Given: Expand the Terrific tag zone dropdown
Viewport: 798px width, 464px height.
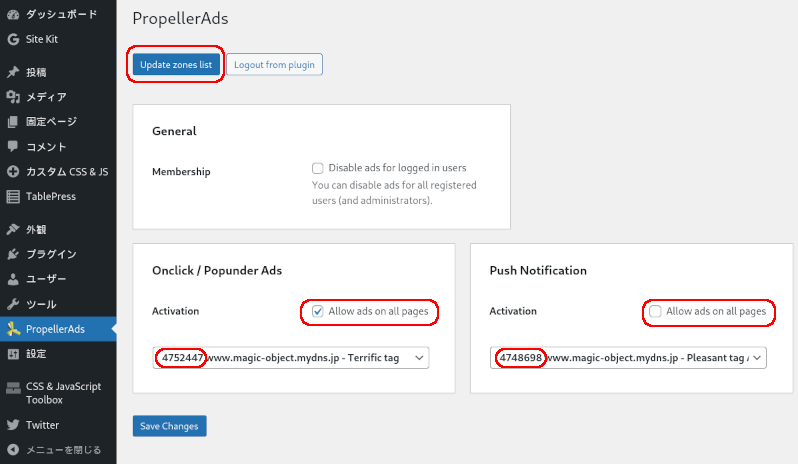Looking at the screenshot, I should (x=291, y=358).
